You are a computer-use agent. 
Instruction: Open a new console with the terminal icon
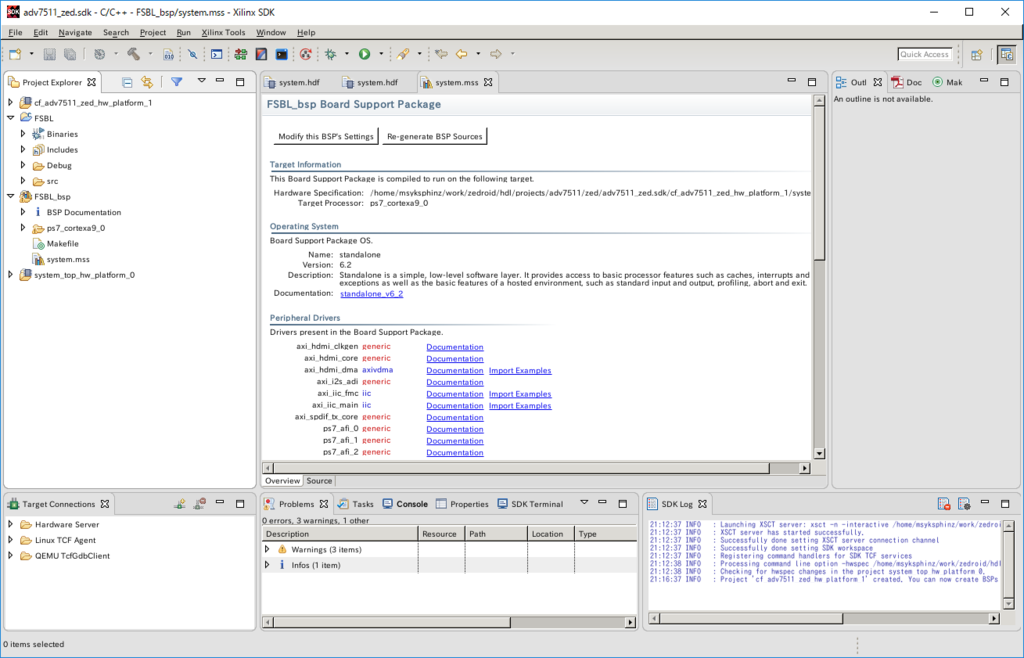[x=215, y=55]
